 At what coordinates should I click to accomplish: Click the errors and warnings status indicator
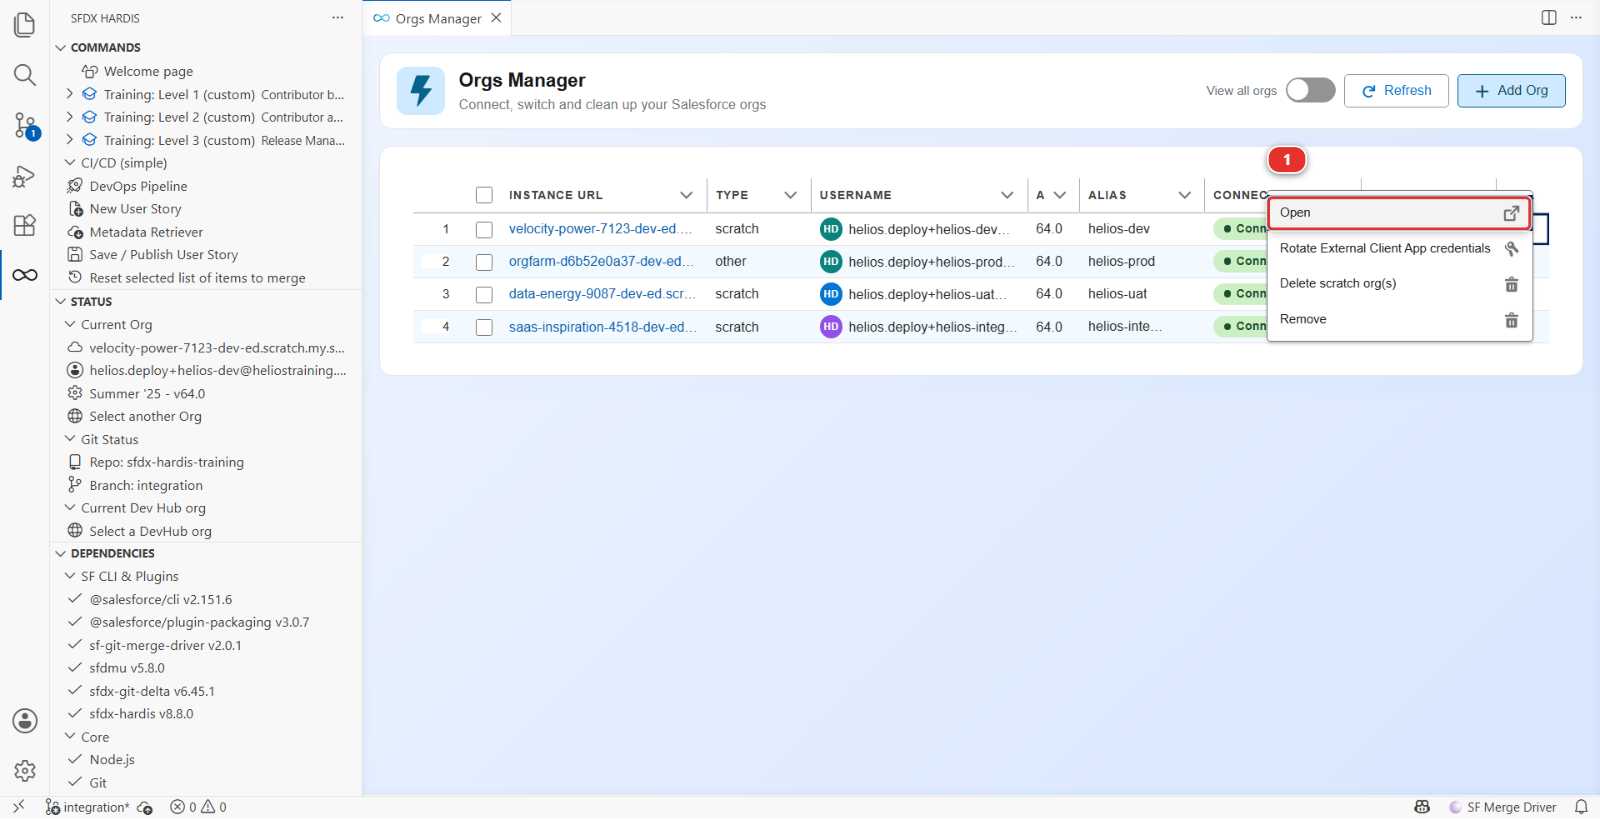198,807
